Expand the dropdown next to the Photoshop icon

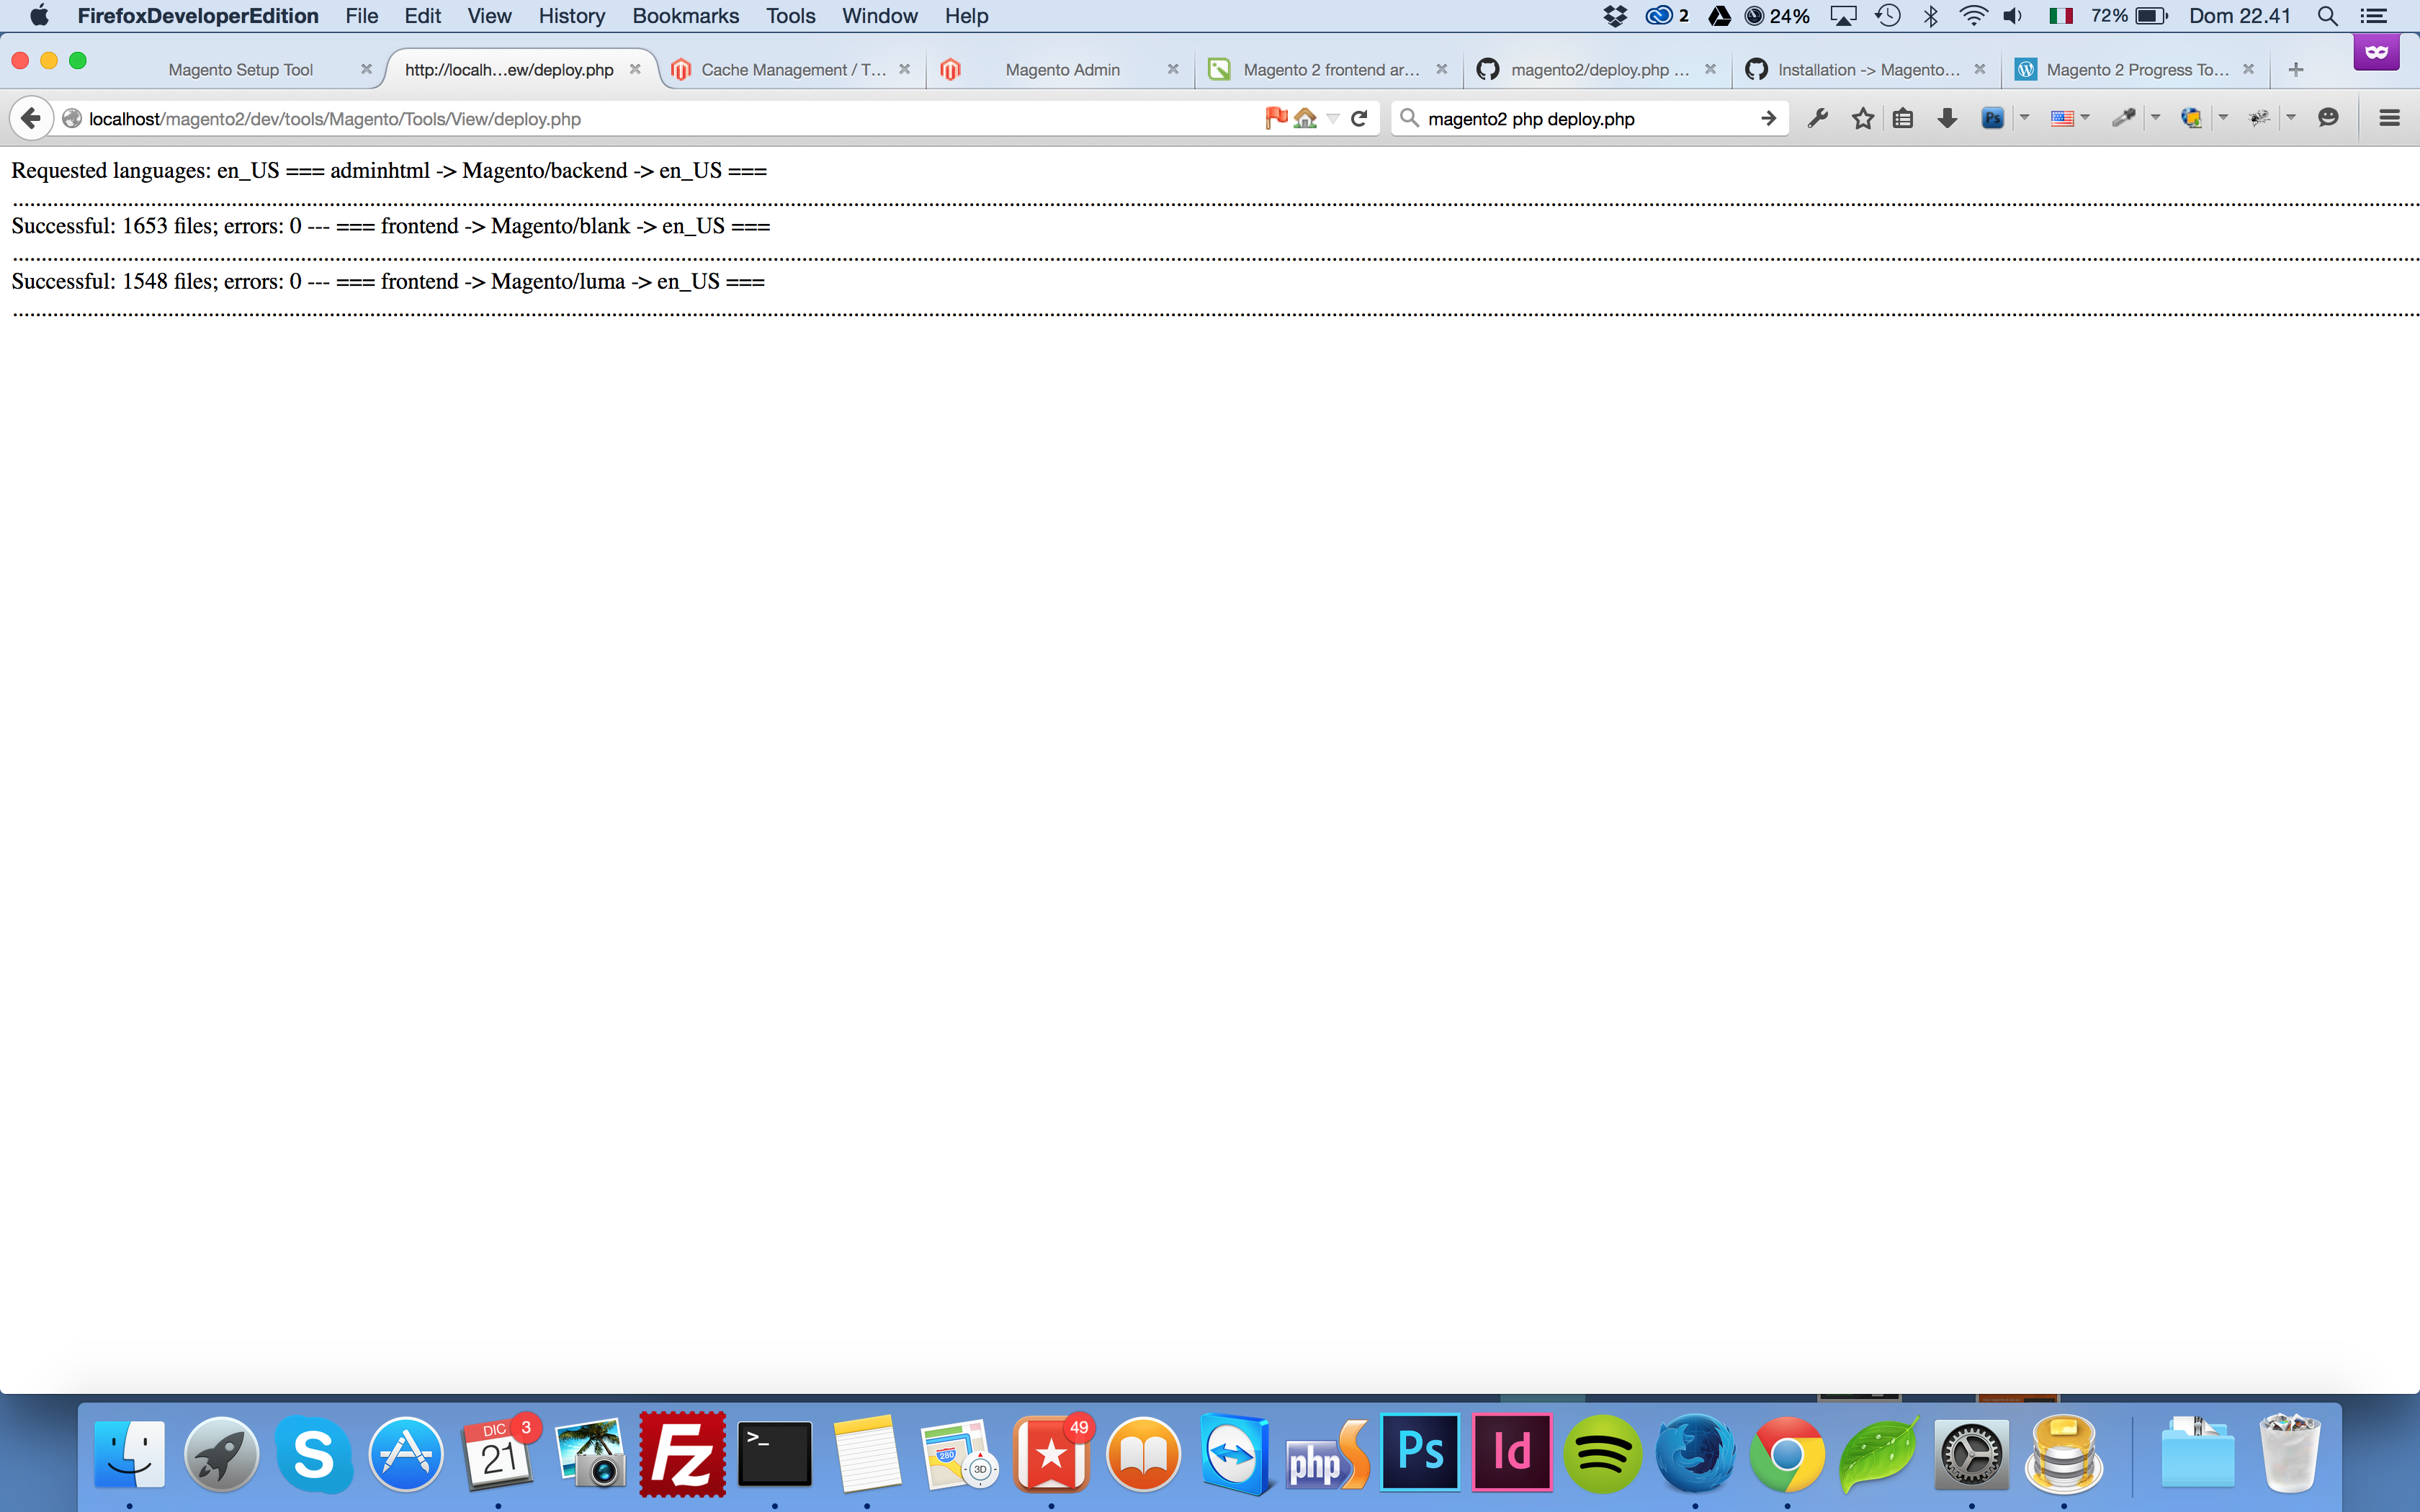(x=2025, y=118)
